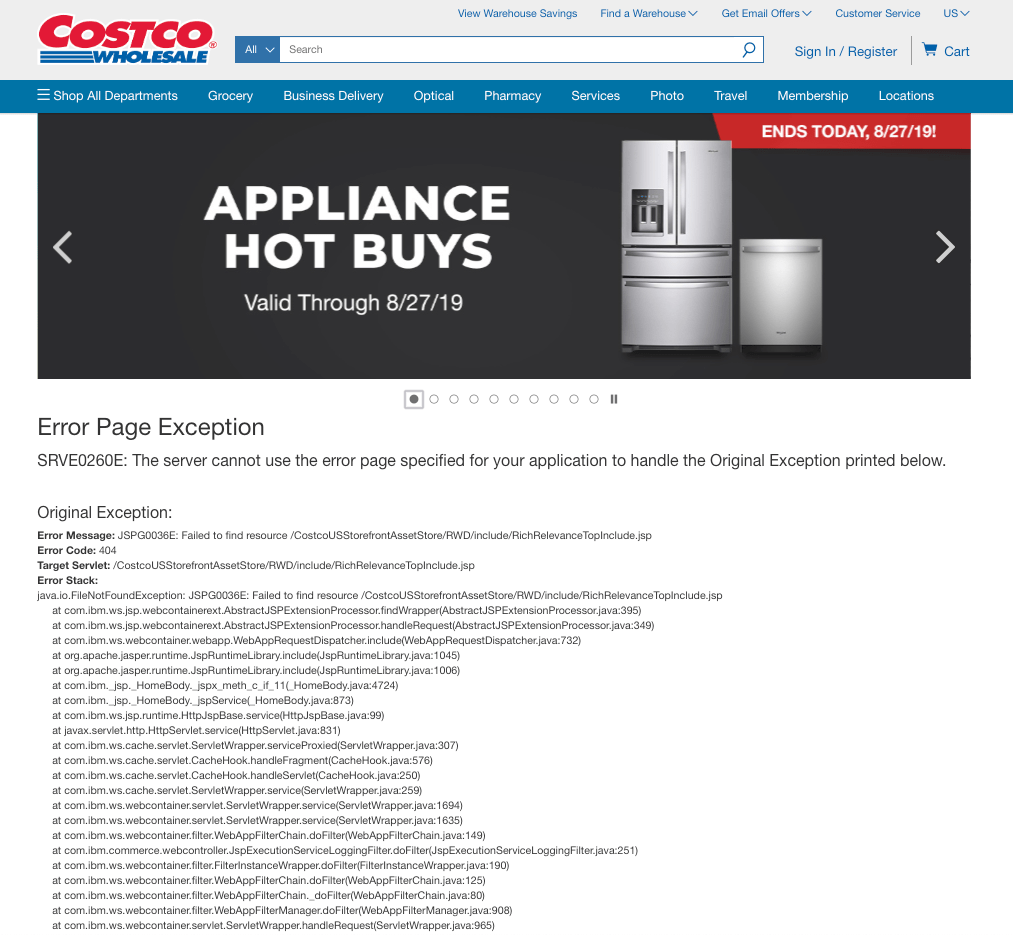Viewport: 1013px width, 935px height.
Task: Open the View Warehouse Savings link
Action: [x=517, y=13]
